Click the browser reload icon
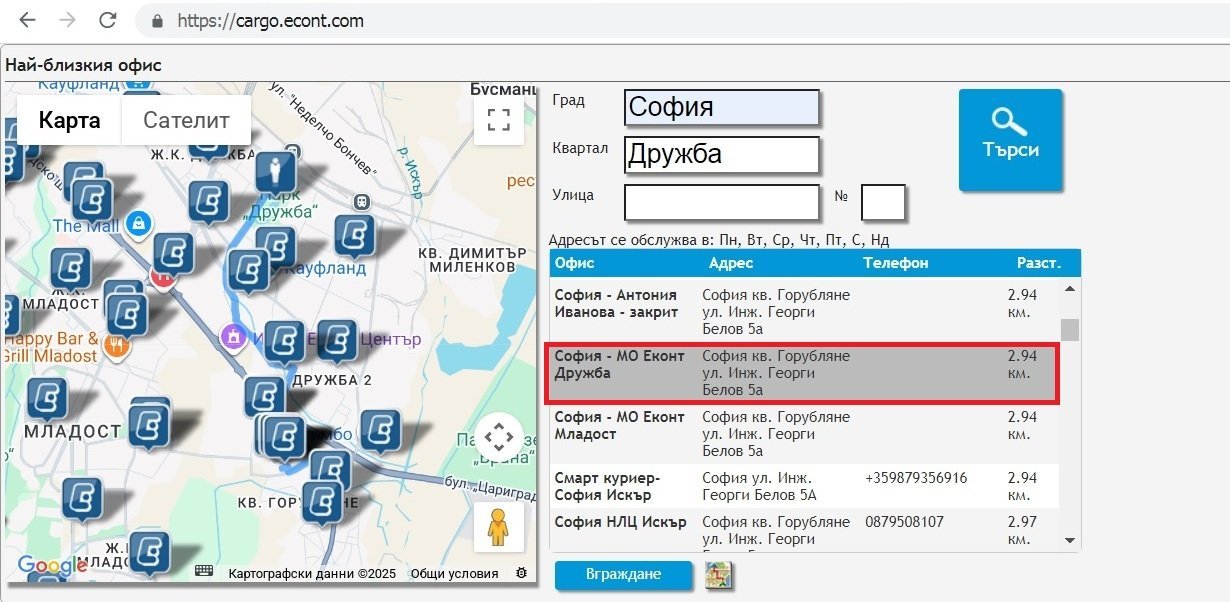This screenshot has height=602, width=1230. [x=108, y=20]
